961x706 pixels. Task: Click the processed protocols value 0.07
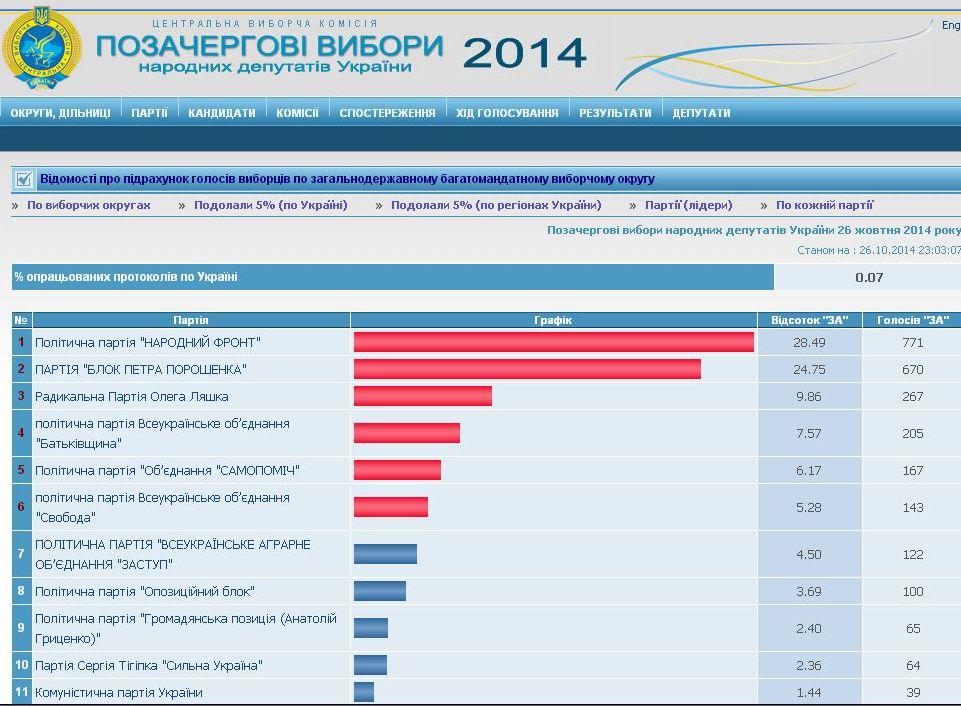coord(869,278)
